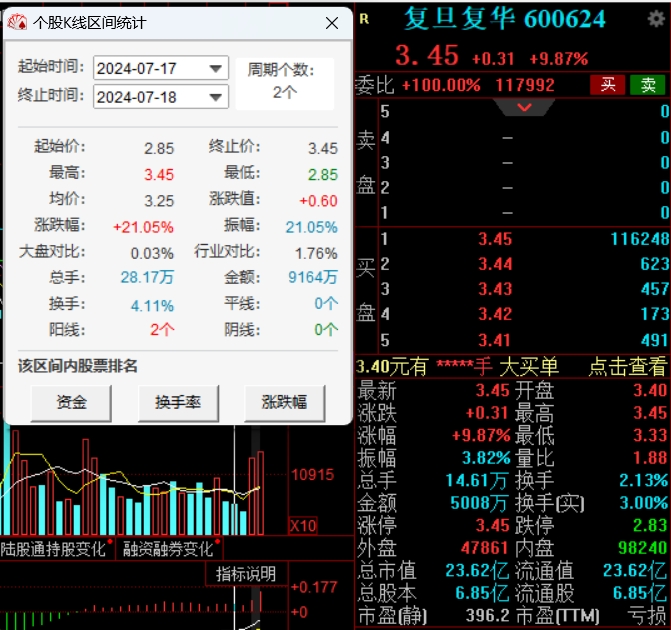This screenshot has height=630, width=671.
Task: Click the indicator axis value +0.177
Action: tap(314, 587)
